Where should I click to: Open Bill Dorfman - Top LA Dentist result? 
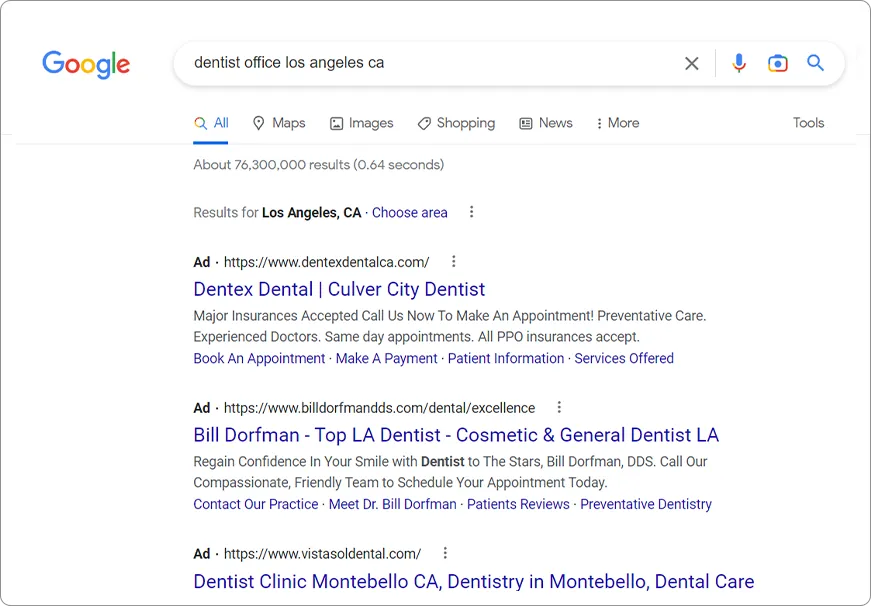pos(456,435)
